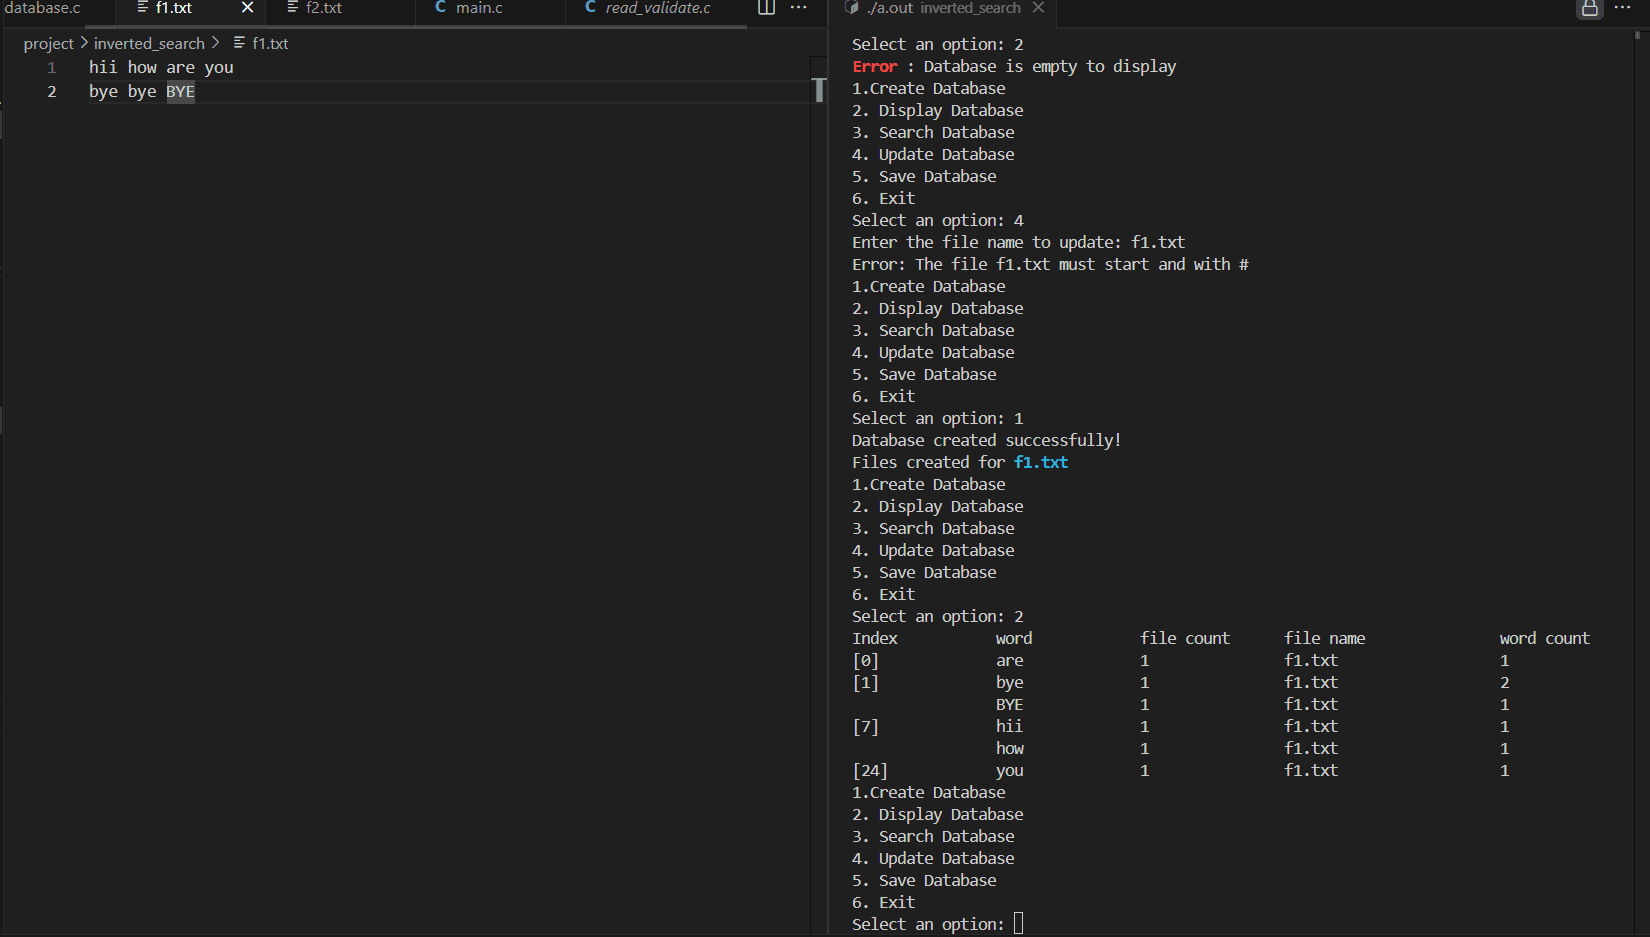Click the highlighted word BYE in editor

180,92
